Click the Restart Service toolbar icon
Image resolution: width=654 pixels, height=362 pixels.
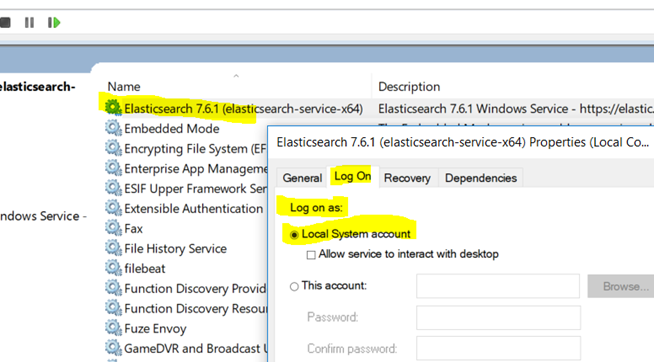(x=54, y=23)
